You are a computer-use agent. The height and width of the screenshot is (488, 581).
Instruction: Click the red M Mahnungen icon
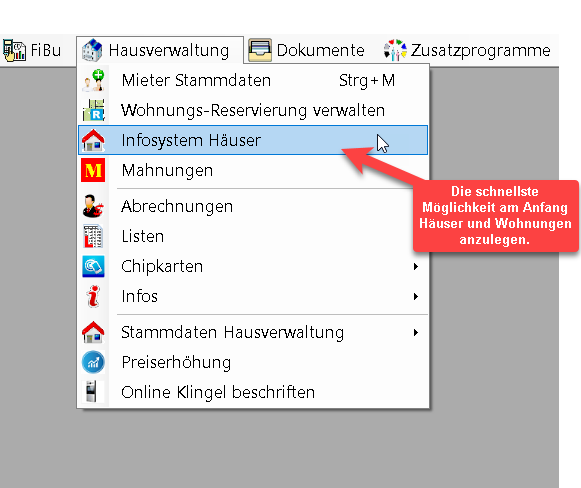(x=93, y=170)
